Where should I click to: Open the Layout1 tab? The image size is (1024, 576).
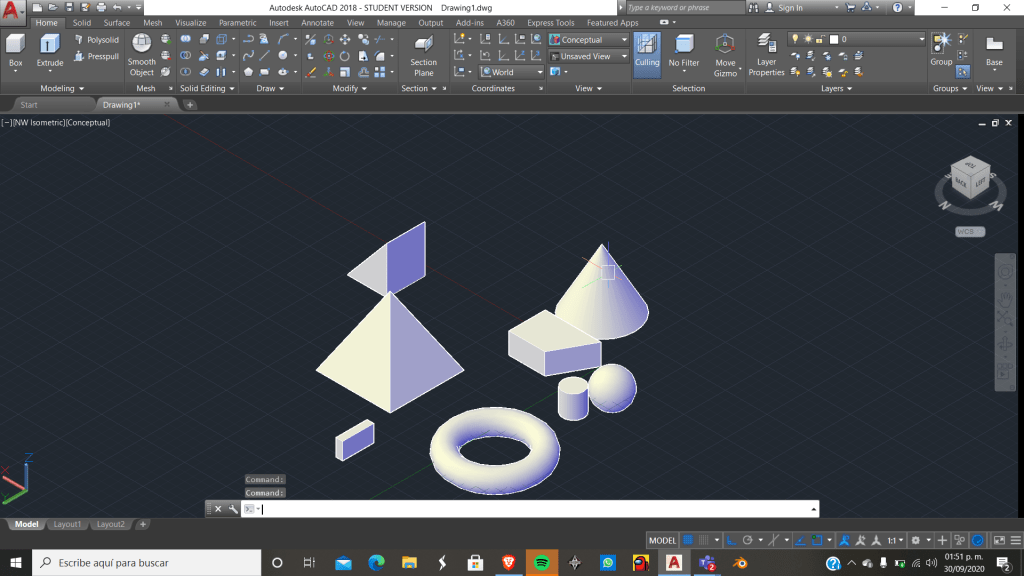67,524
